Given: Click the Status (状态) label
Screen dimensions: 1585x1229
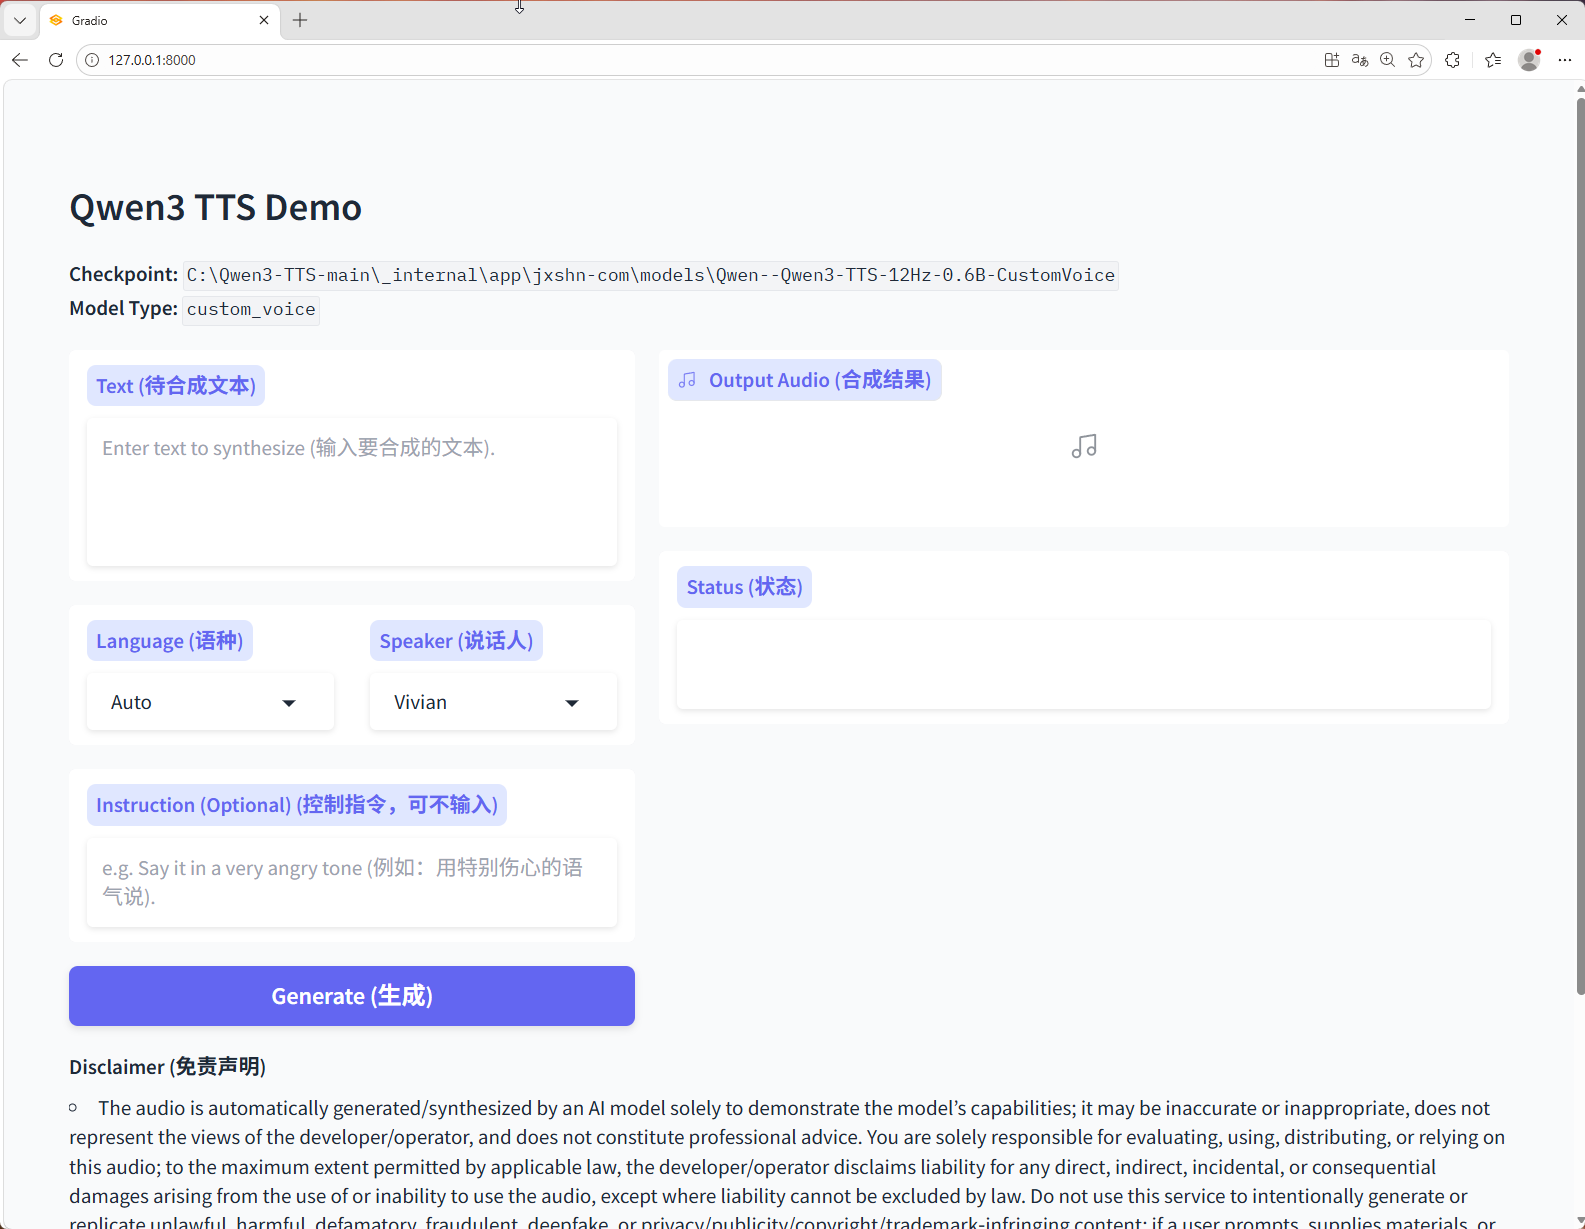Looking at the screenshot, I should (x=745, y=587).
